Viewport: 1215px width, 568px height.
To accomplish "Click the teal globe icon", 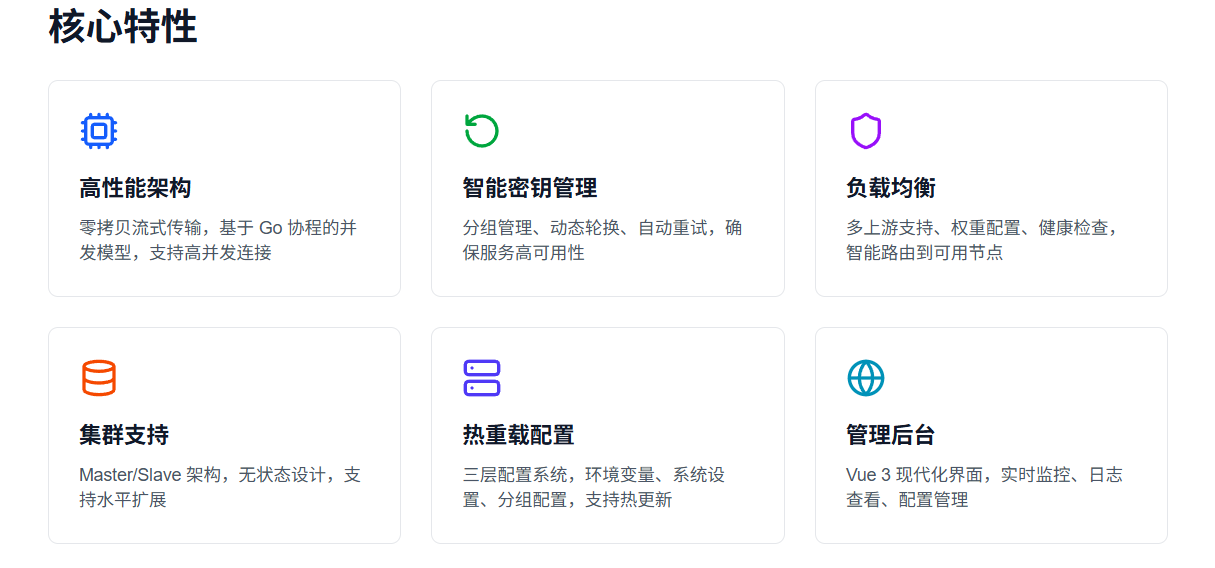I will [865, 378].
